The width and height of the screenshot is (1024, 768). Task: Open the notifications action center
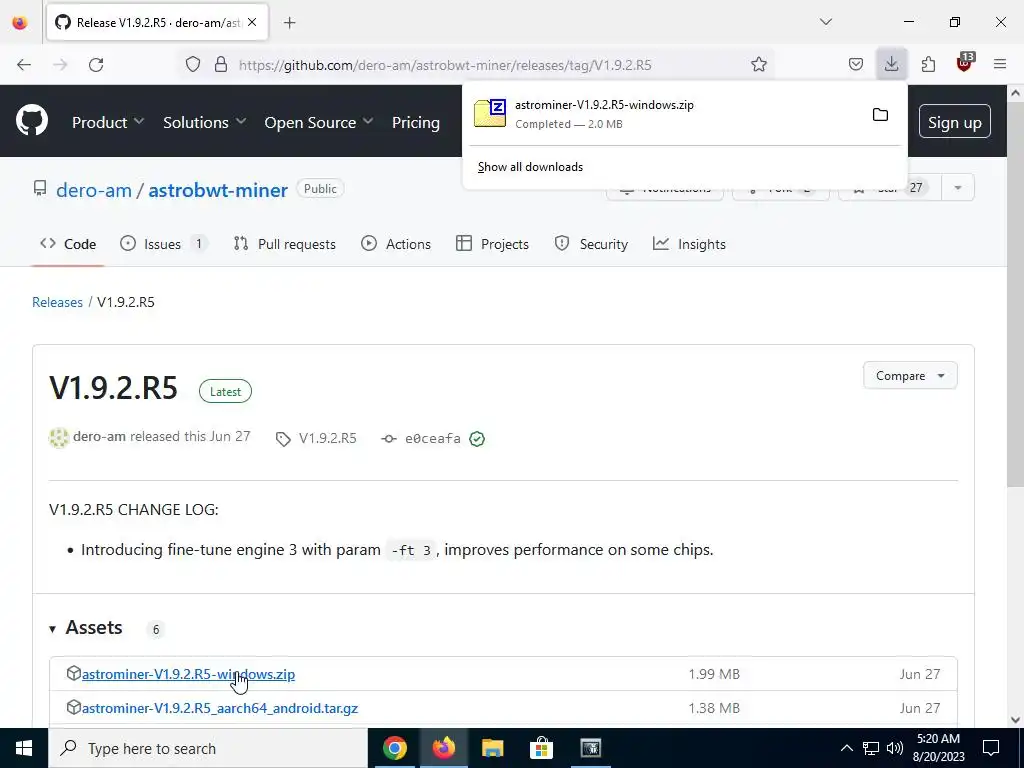(991, 748)
